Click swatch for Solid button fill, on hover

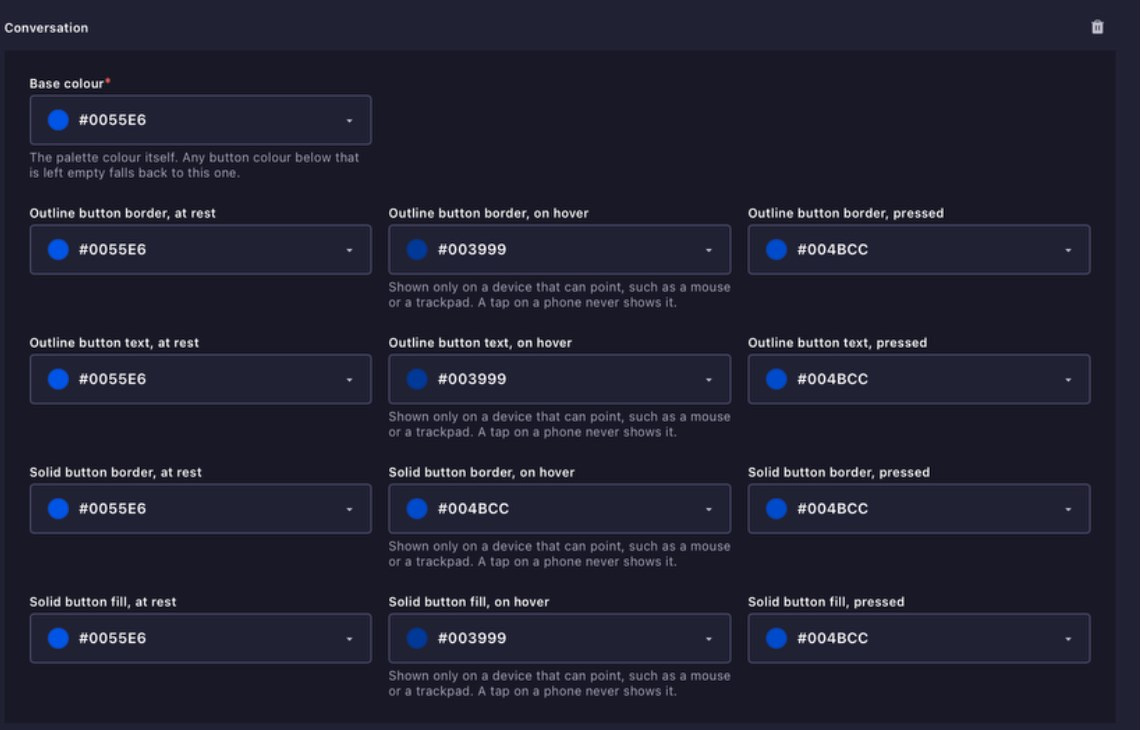point(417,638)
